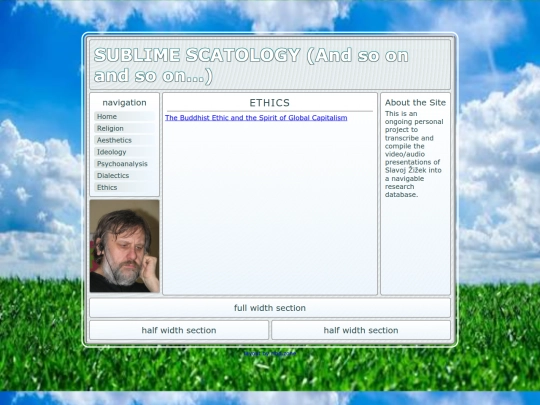Open the Ethics navigation item

point(124,187)
